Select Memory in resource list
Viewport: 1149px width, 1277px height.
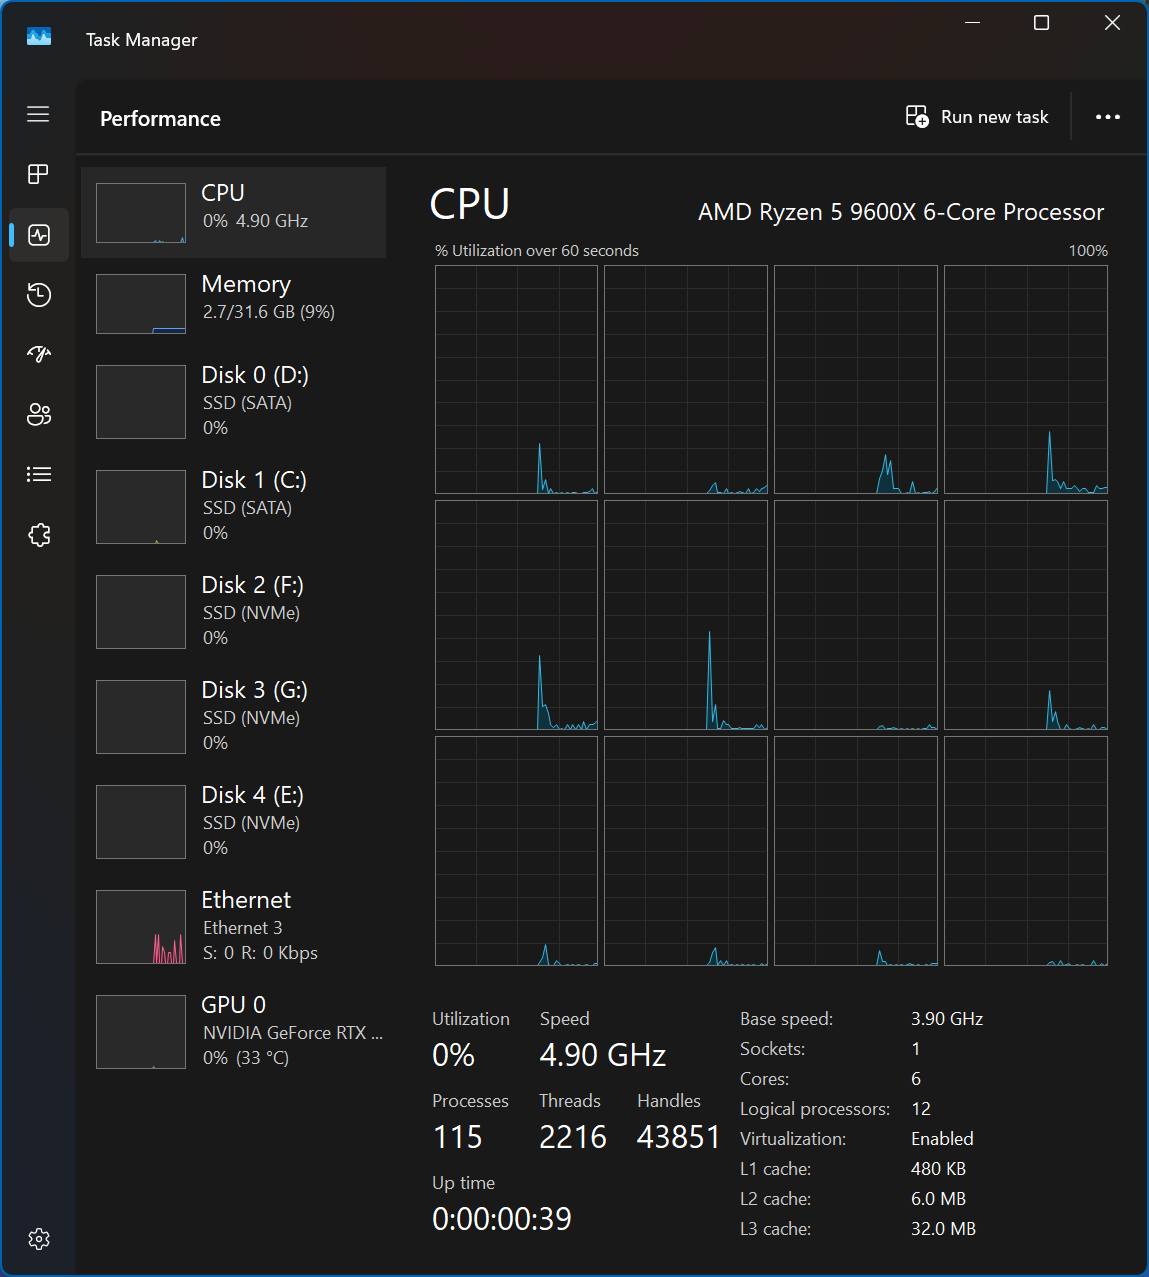(x=233, y=304)
